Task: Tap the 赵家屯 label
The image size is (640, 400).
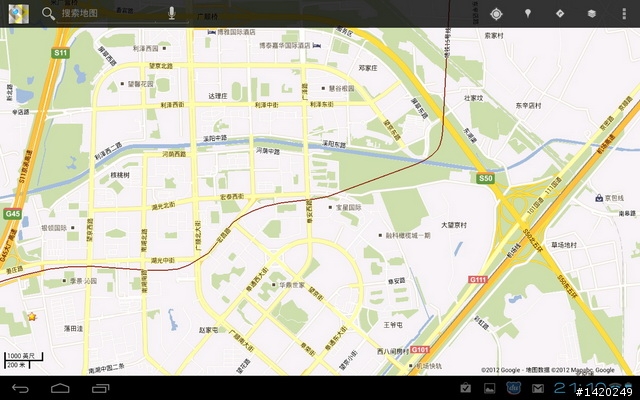Action: click(x=209, y=330)
